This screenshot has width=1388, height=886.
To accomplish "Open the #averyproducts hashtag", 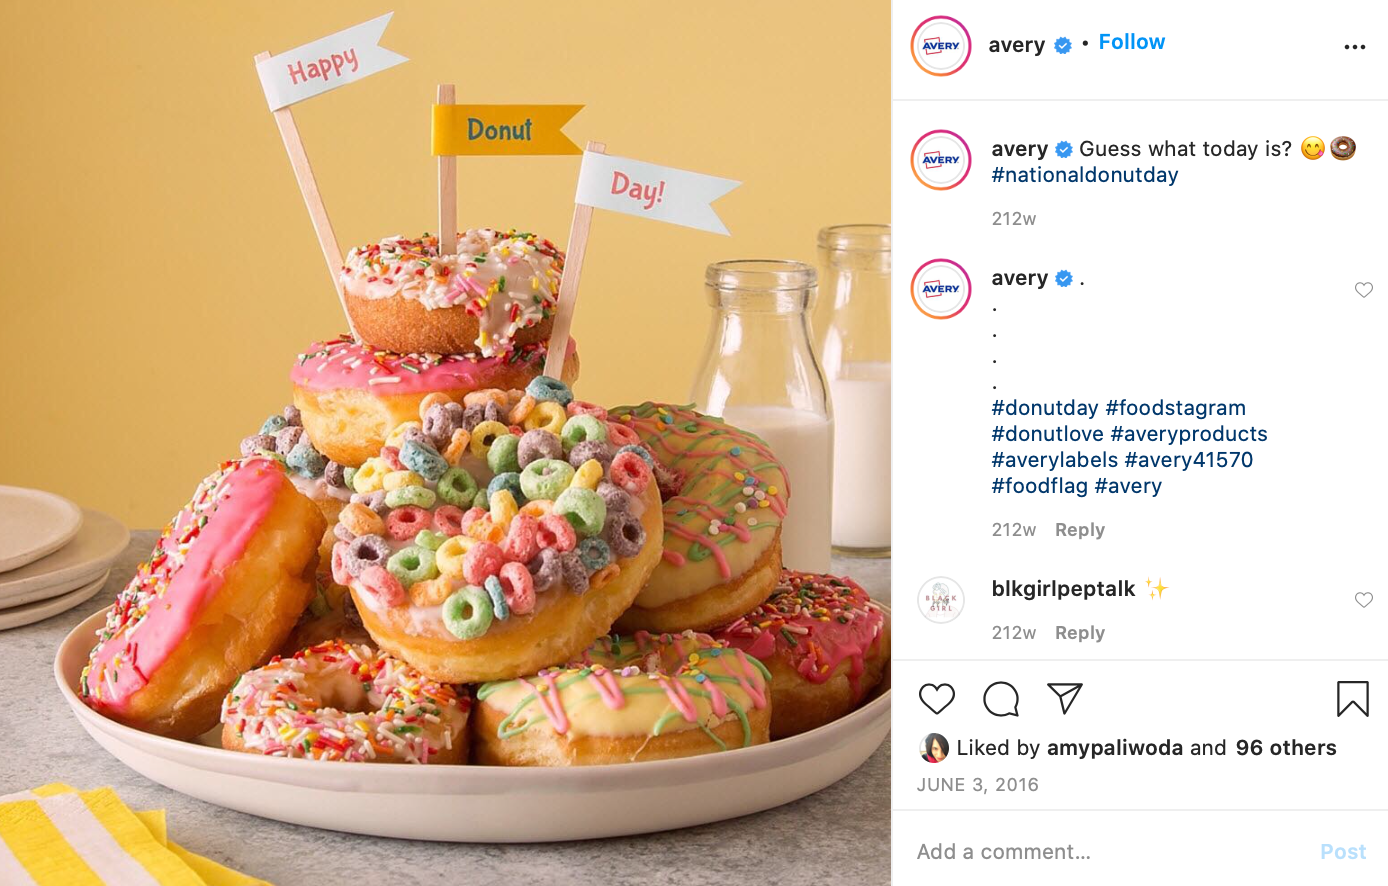I will [1188, 434].
